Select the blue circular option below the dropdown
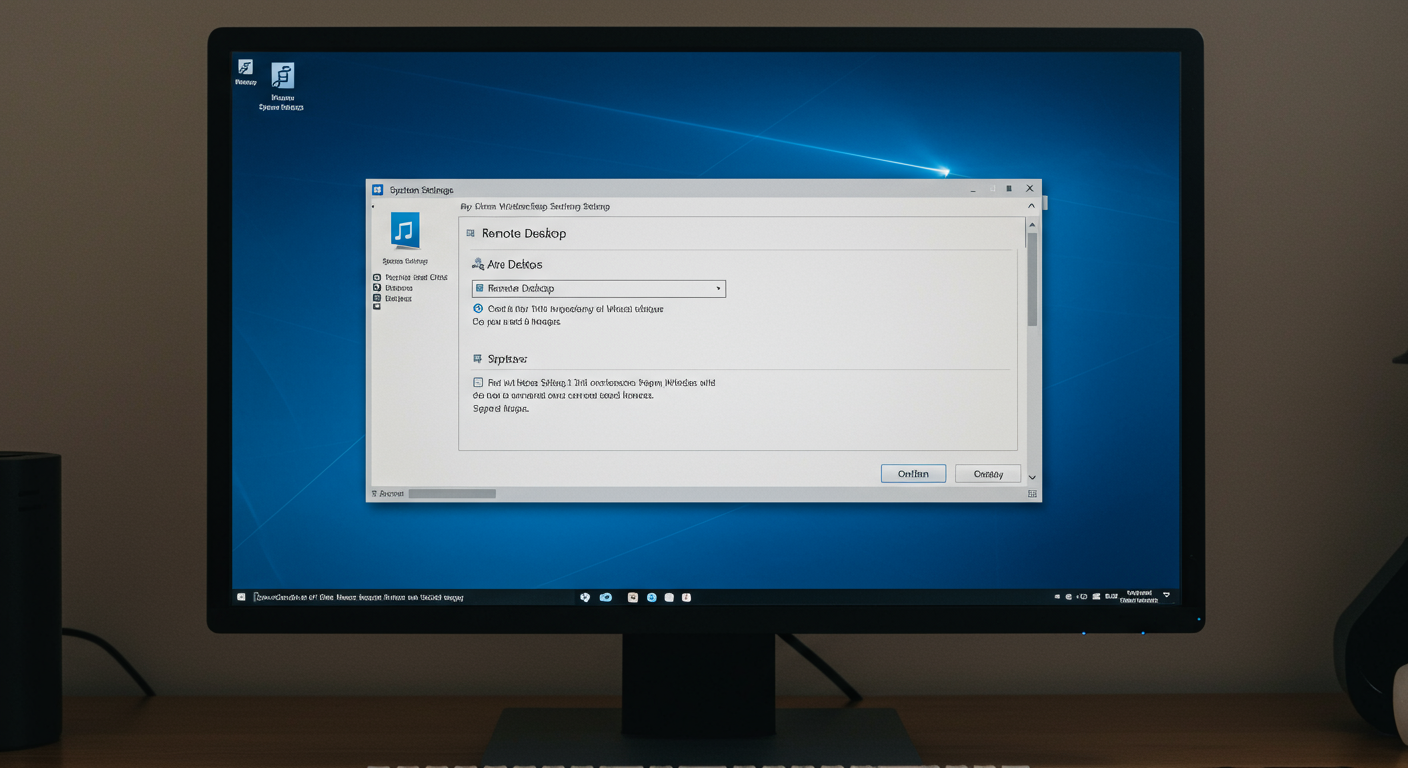The width and height of the screenshot is (1408, 768). (478, 309)
